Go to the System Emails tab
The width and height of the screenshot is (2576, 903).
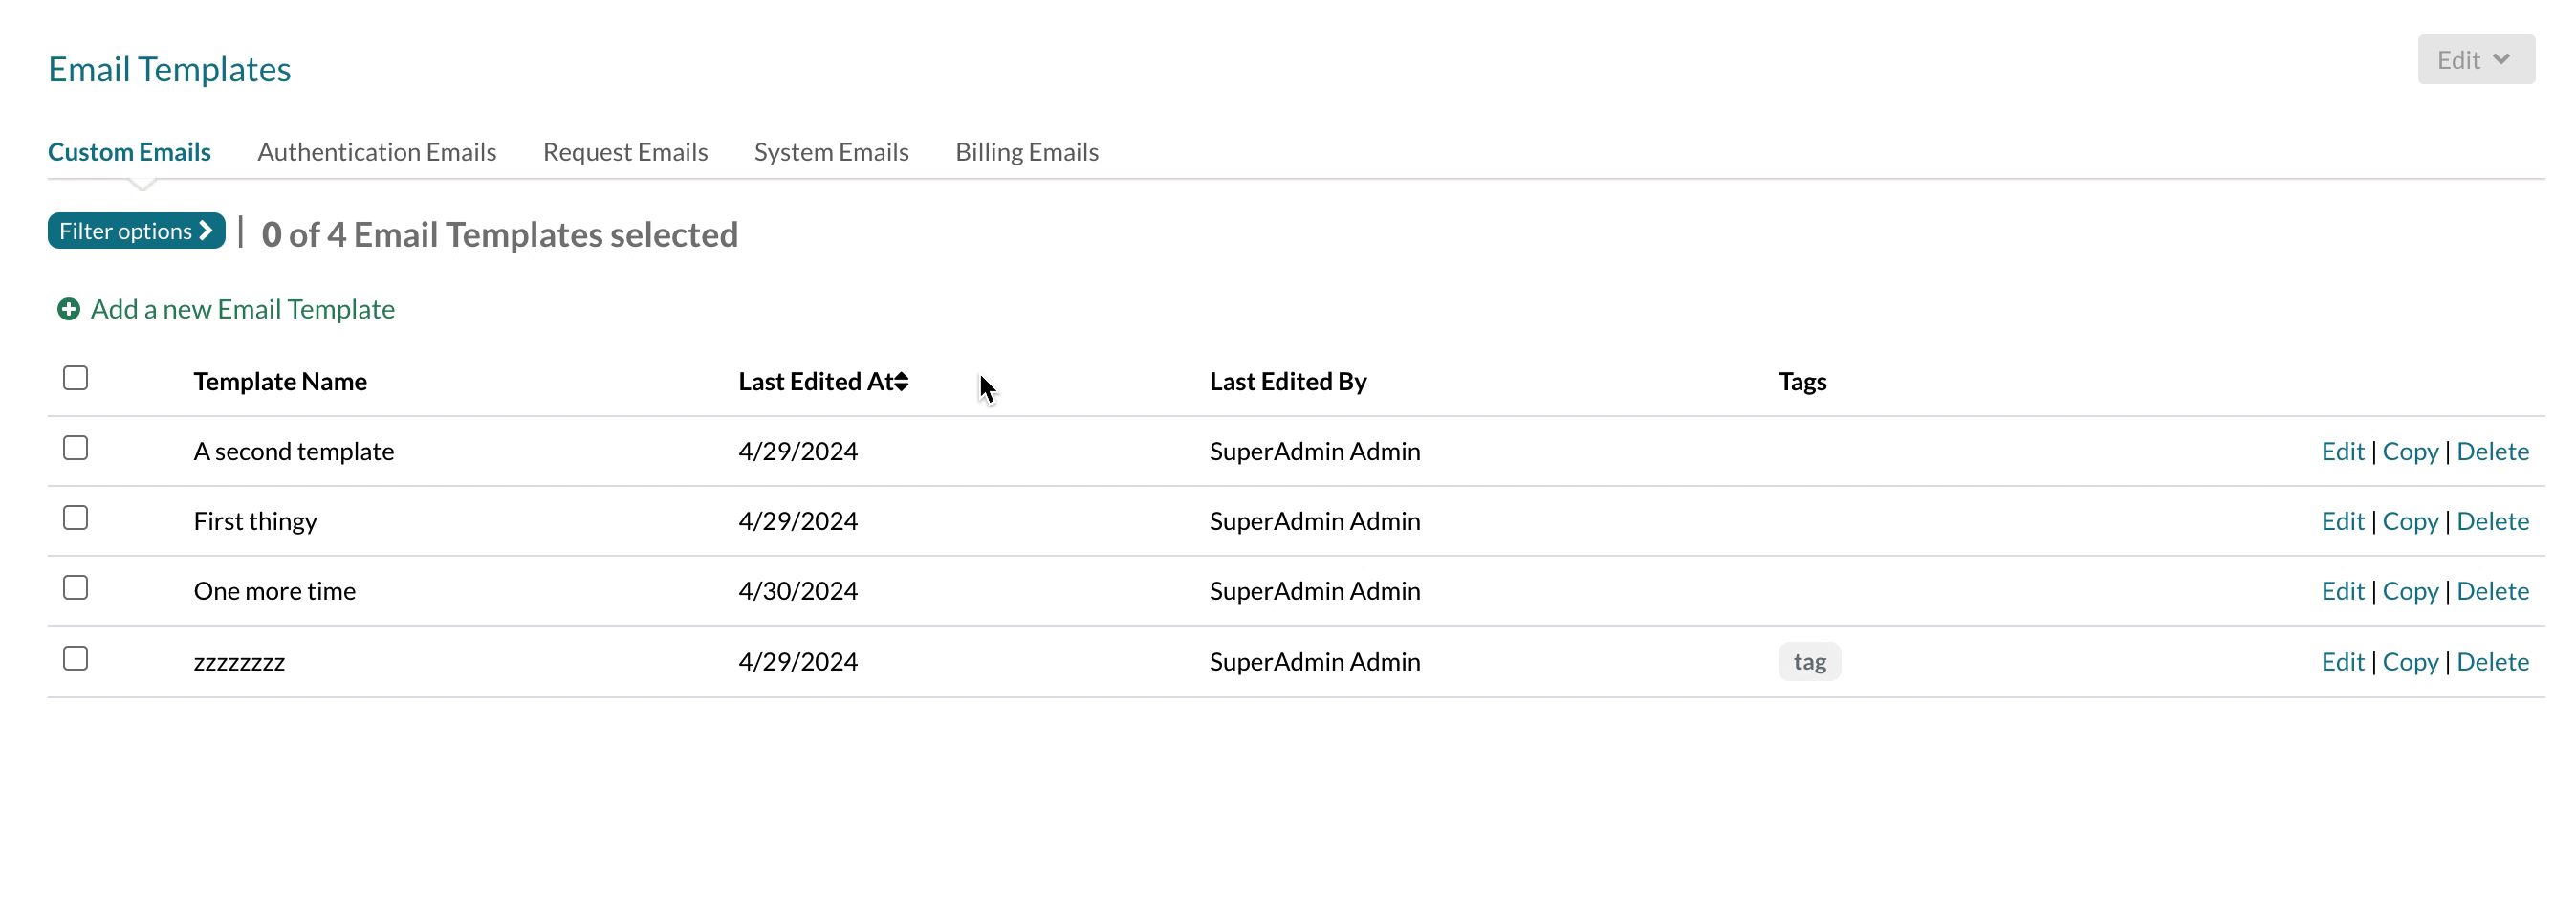pos(830,152)
